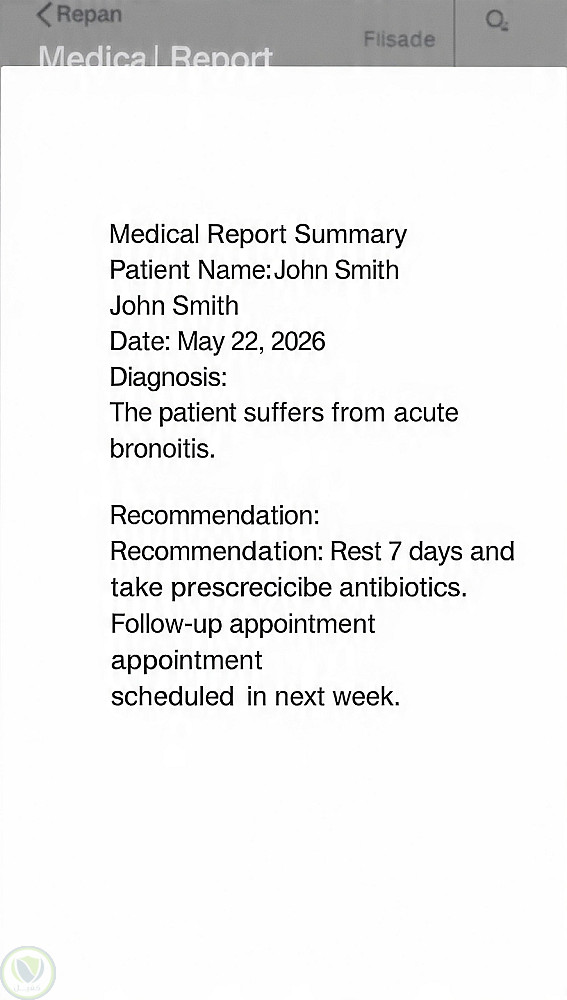Tap the Flisade button in header
The height and width of the screenshot is (1000, 567).
click(399, 40)
